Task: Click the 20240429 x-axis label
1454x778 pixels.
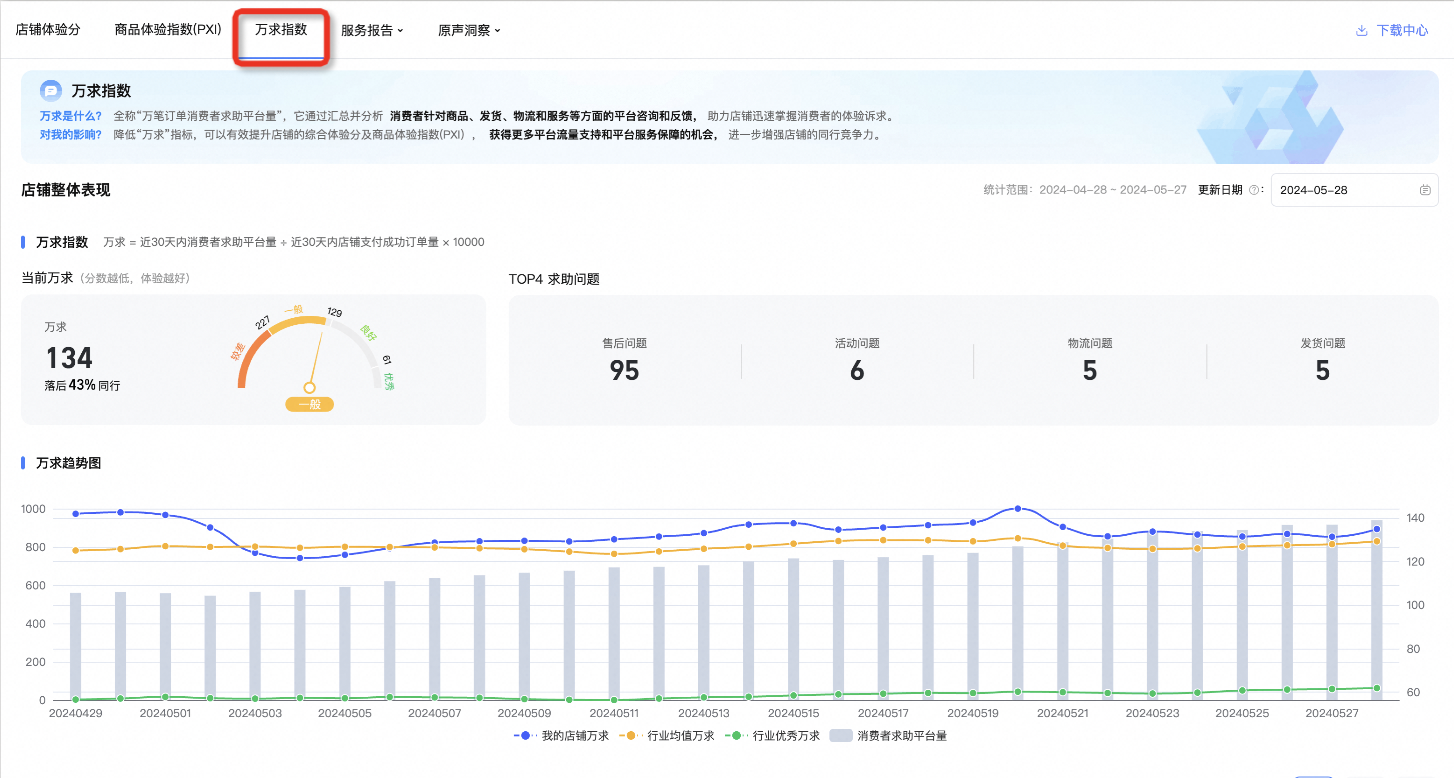Action: tap(76, 714)
